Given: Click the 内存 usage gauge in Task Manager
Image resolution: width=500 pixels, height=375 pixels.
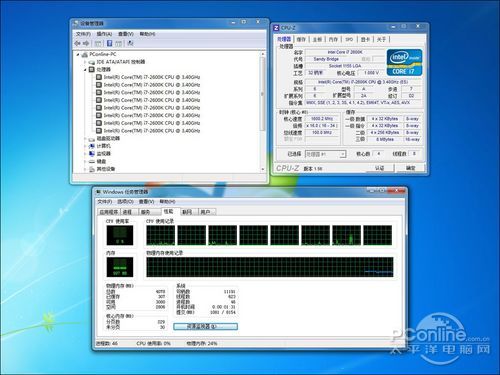Looking at the screenshot, I should (x=120, y=267).
